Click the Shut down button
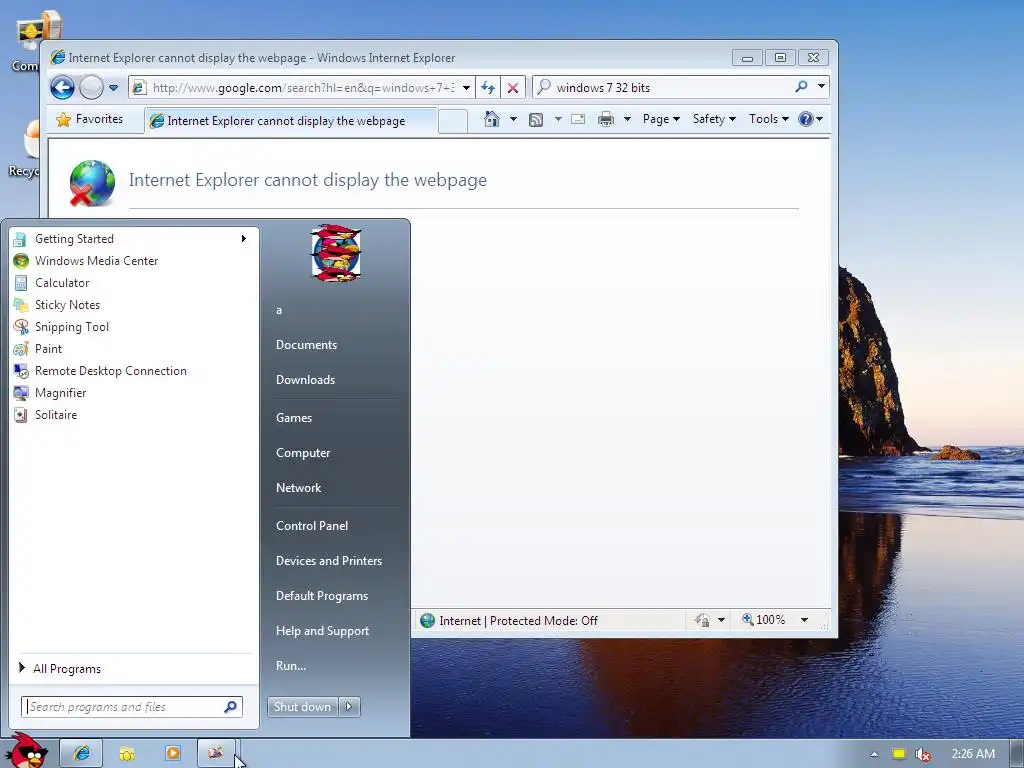 [x=302, y=707]
